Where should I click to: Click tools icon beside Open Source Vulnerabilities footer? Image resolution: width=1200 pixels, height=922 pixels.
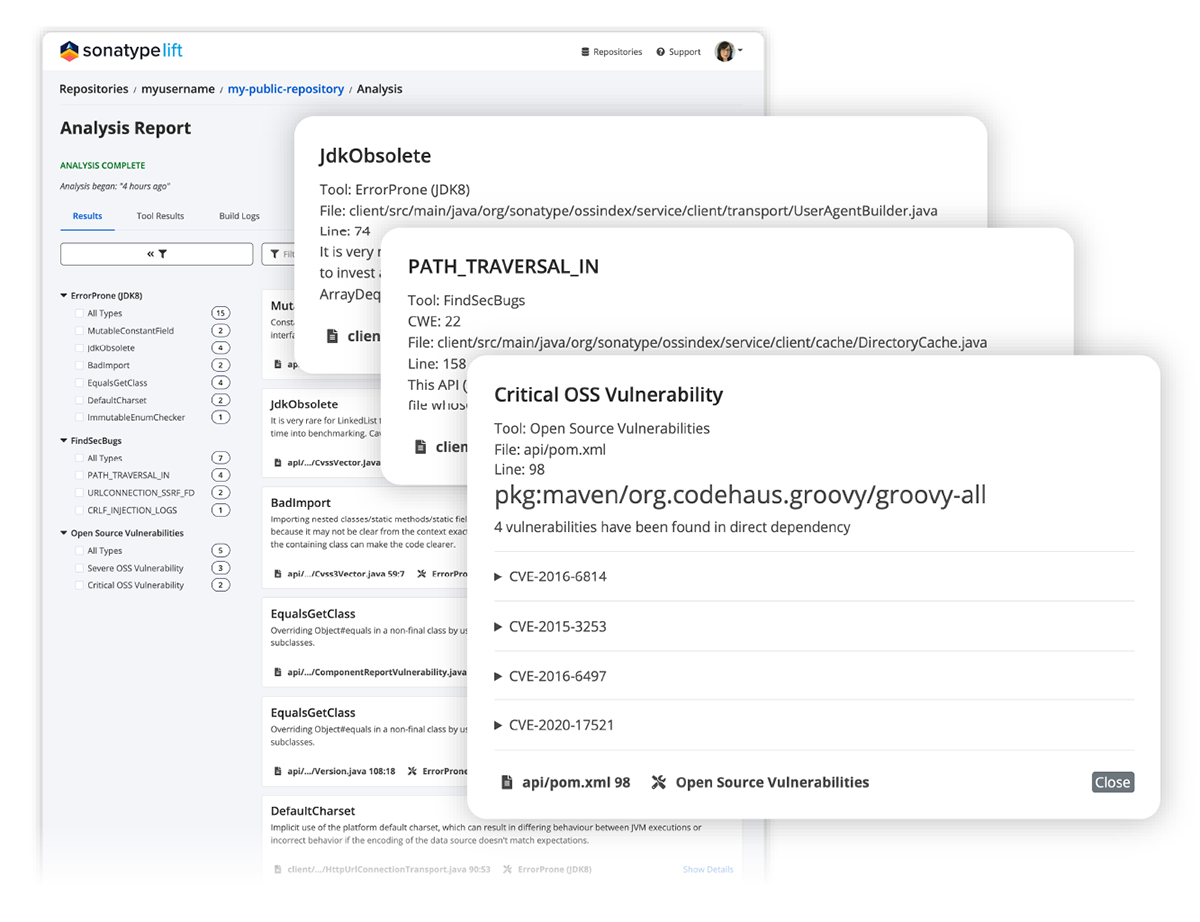658,782
